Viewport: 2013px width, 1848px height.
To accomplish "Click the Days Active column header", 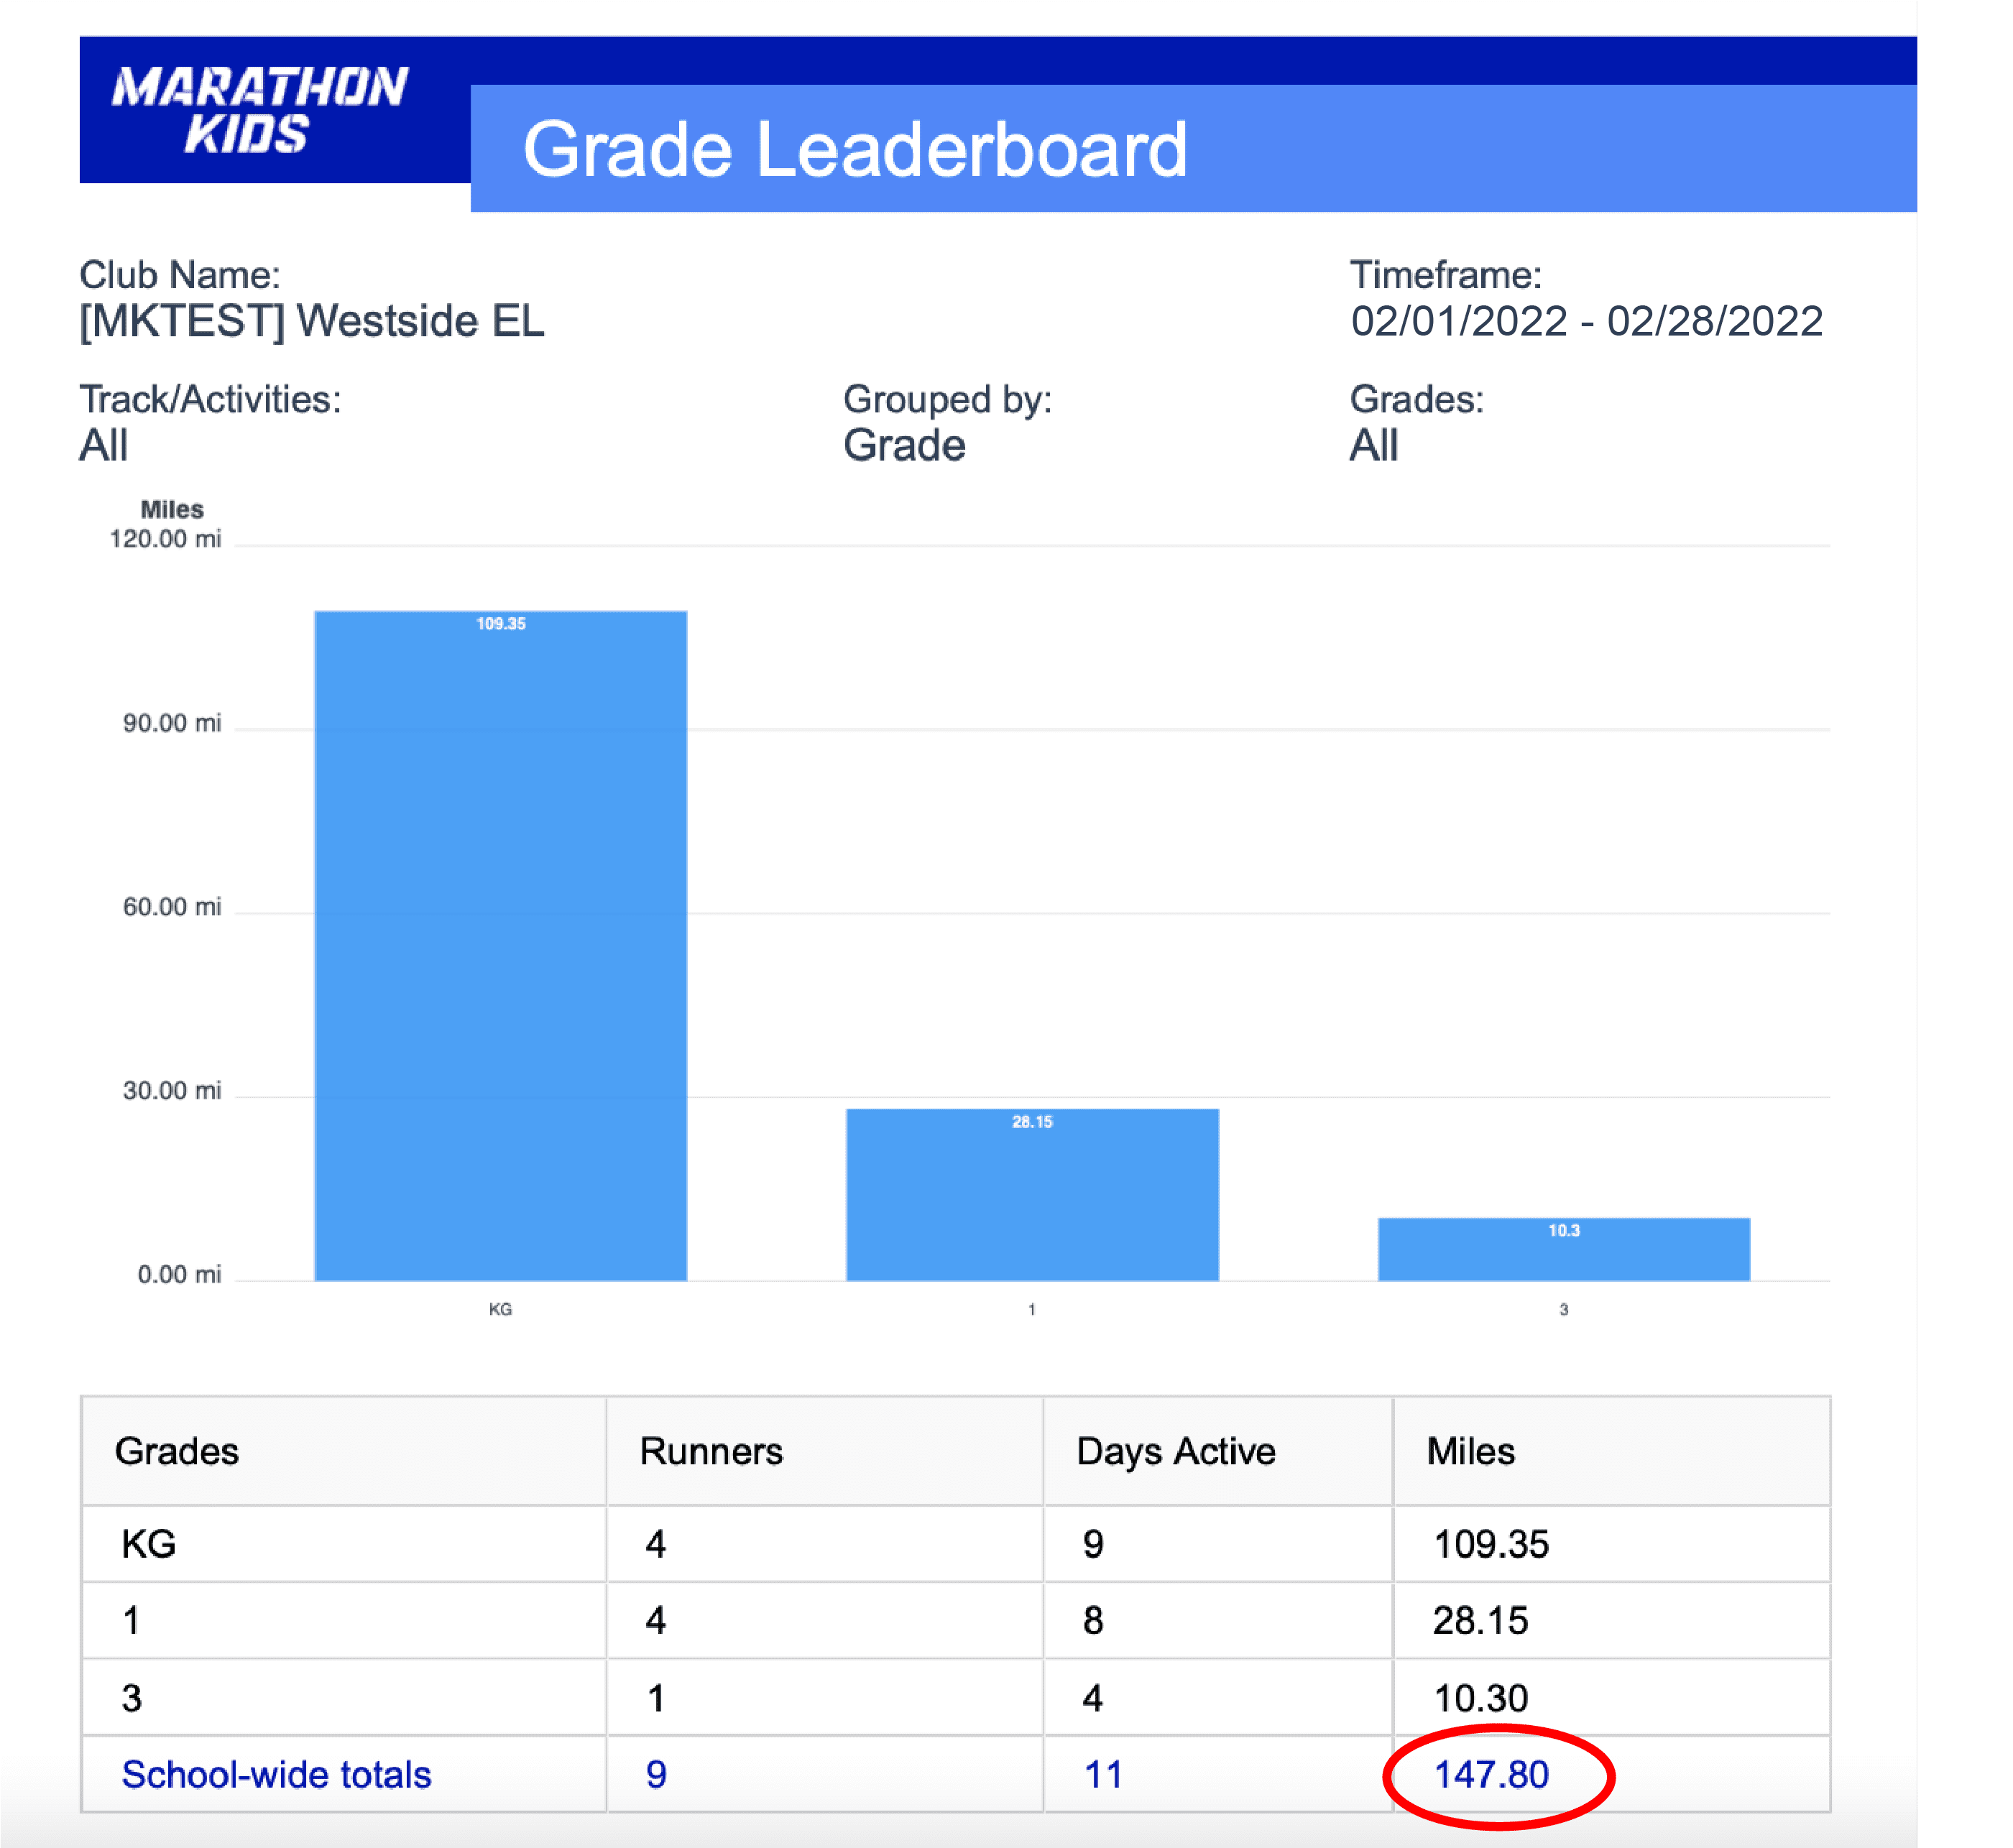I will pos(1176,1451).
